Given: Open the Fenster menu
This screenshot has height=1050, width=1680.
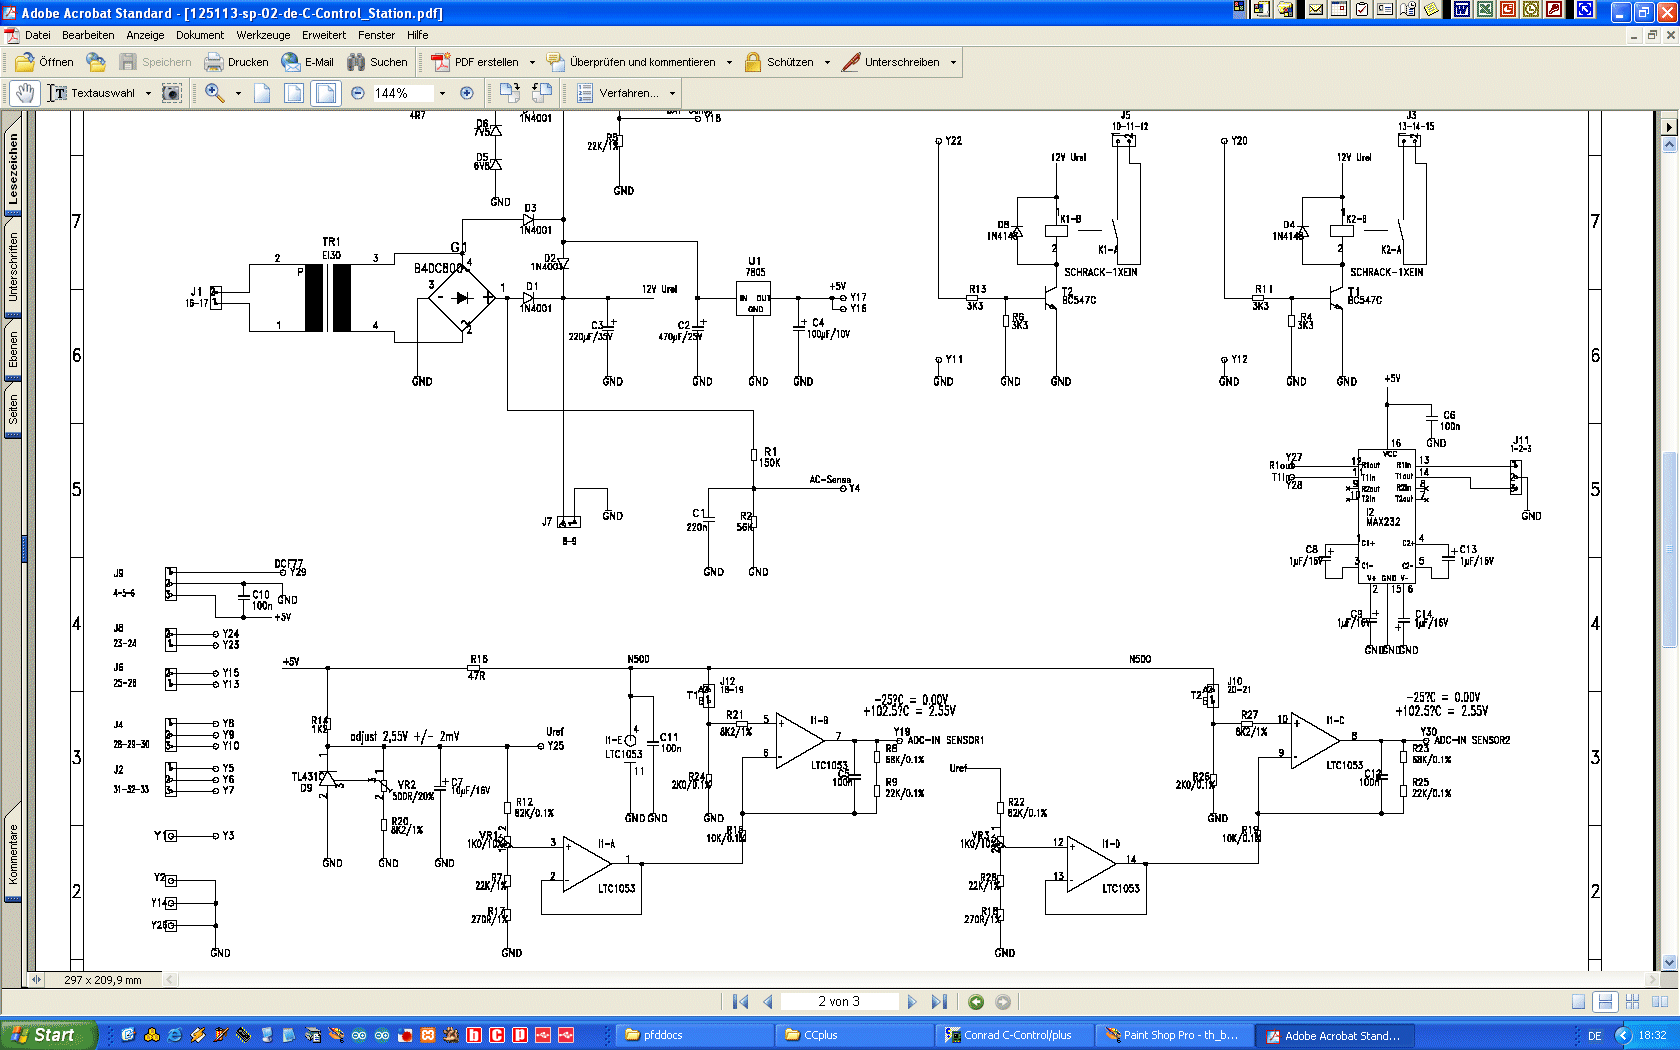Looking at the screenshot, I should [376, 35].
